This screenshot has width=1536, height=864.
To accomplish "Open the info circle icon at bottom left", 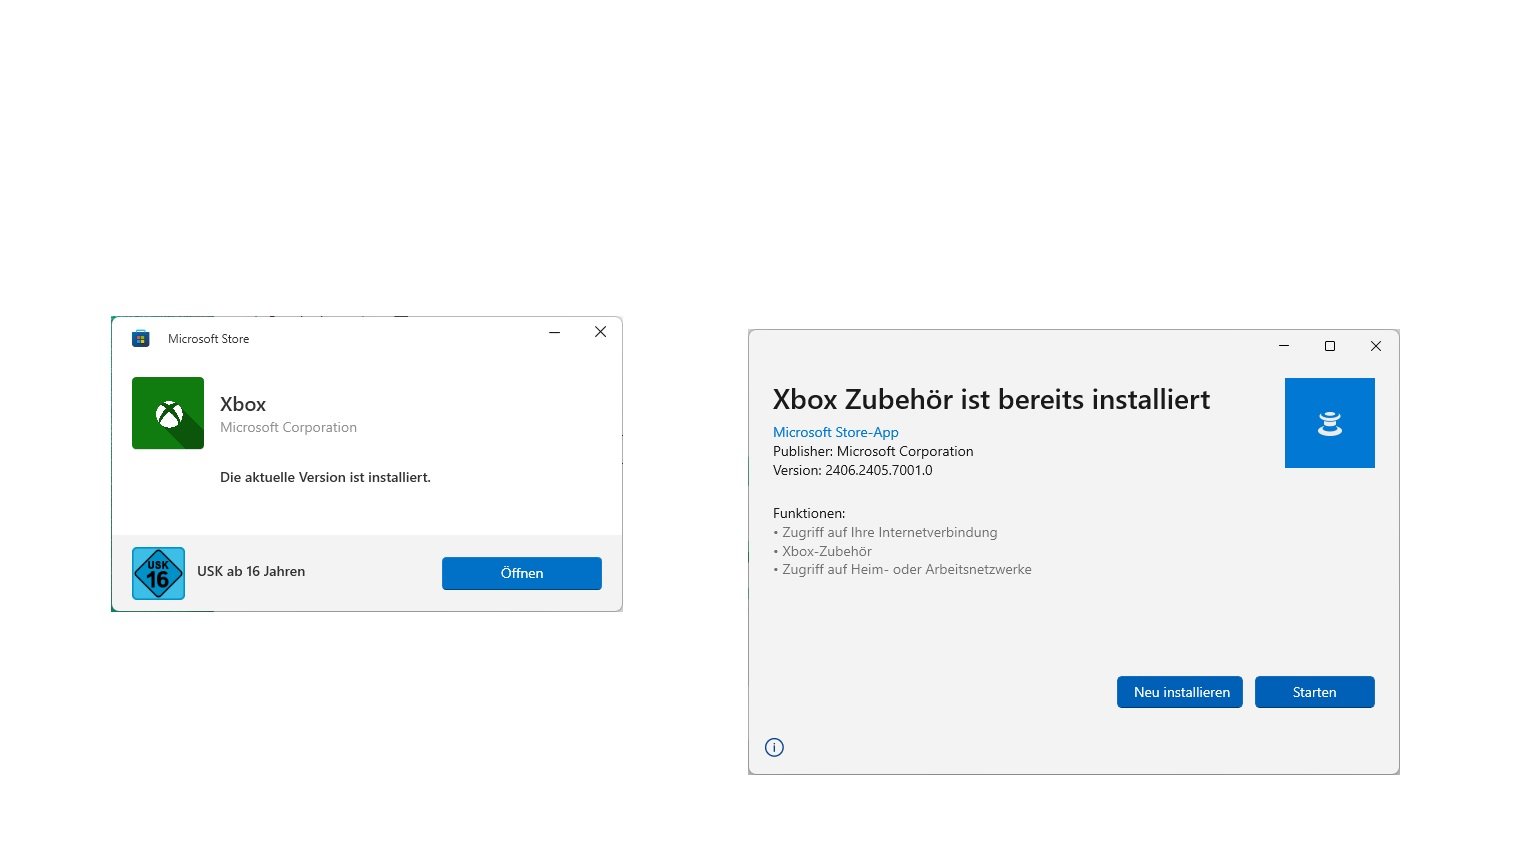I will (x=774, y=747).
